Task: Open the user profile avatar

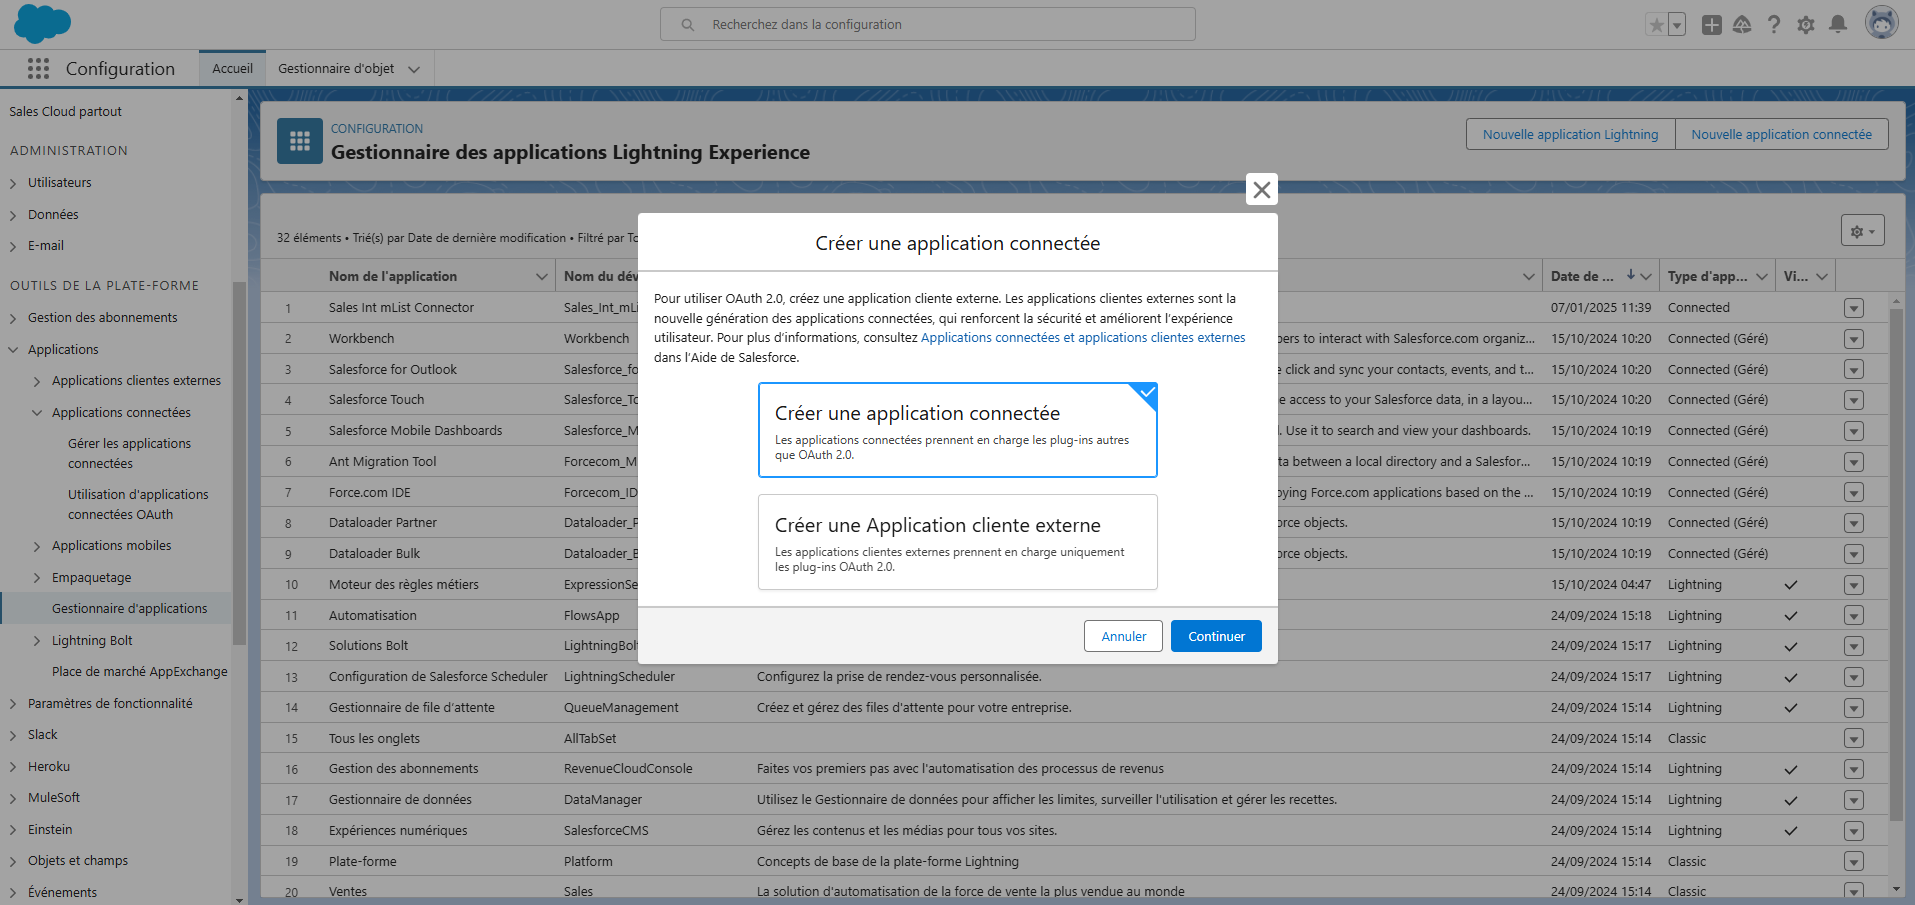Action: point(1882,23)
